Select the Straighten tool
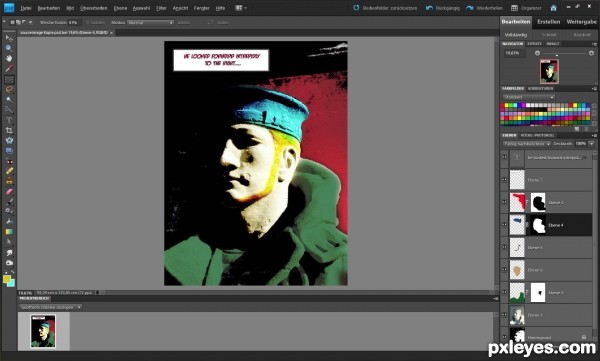This screenshot has width=600, height=361. (x=9, y=151)
